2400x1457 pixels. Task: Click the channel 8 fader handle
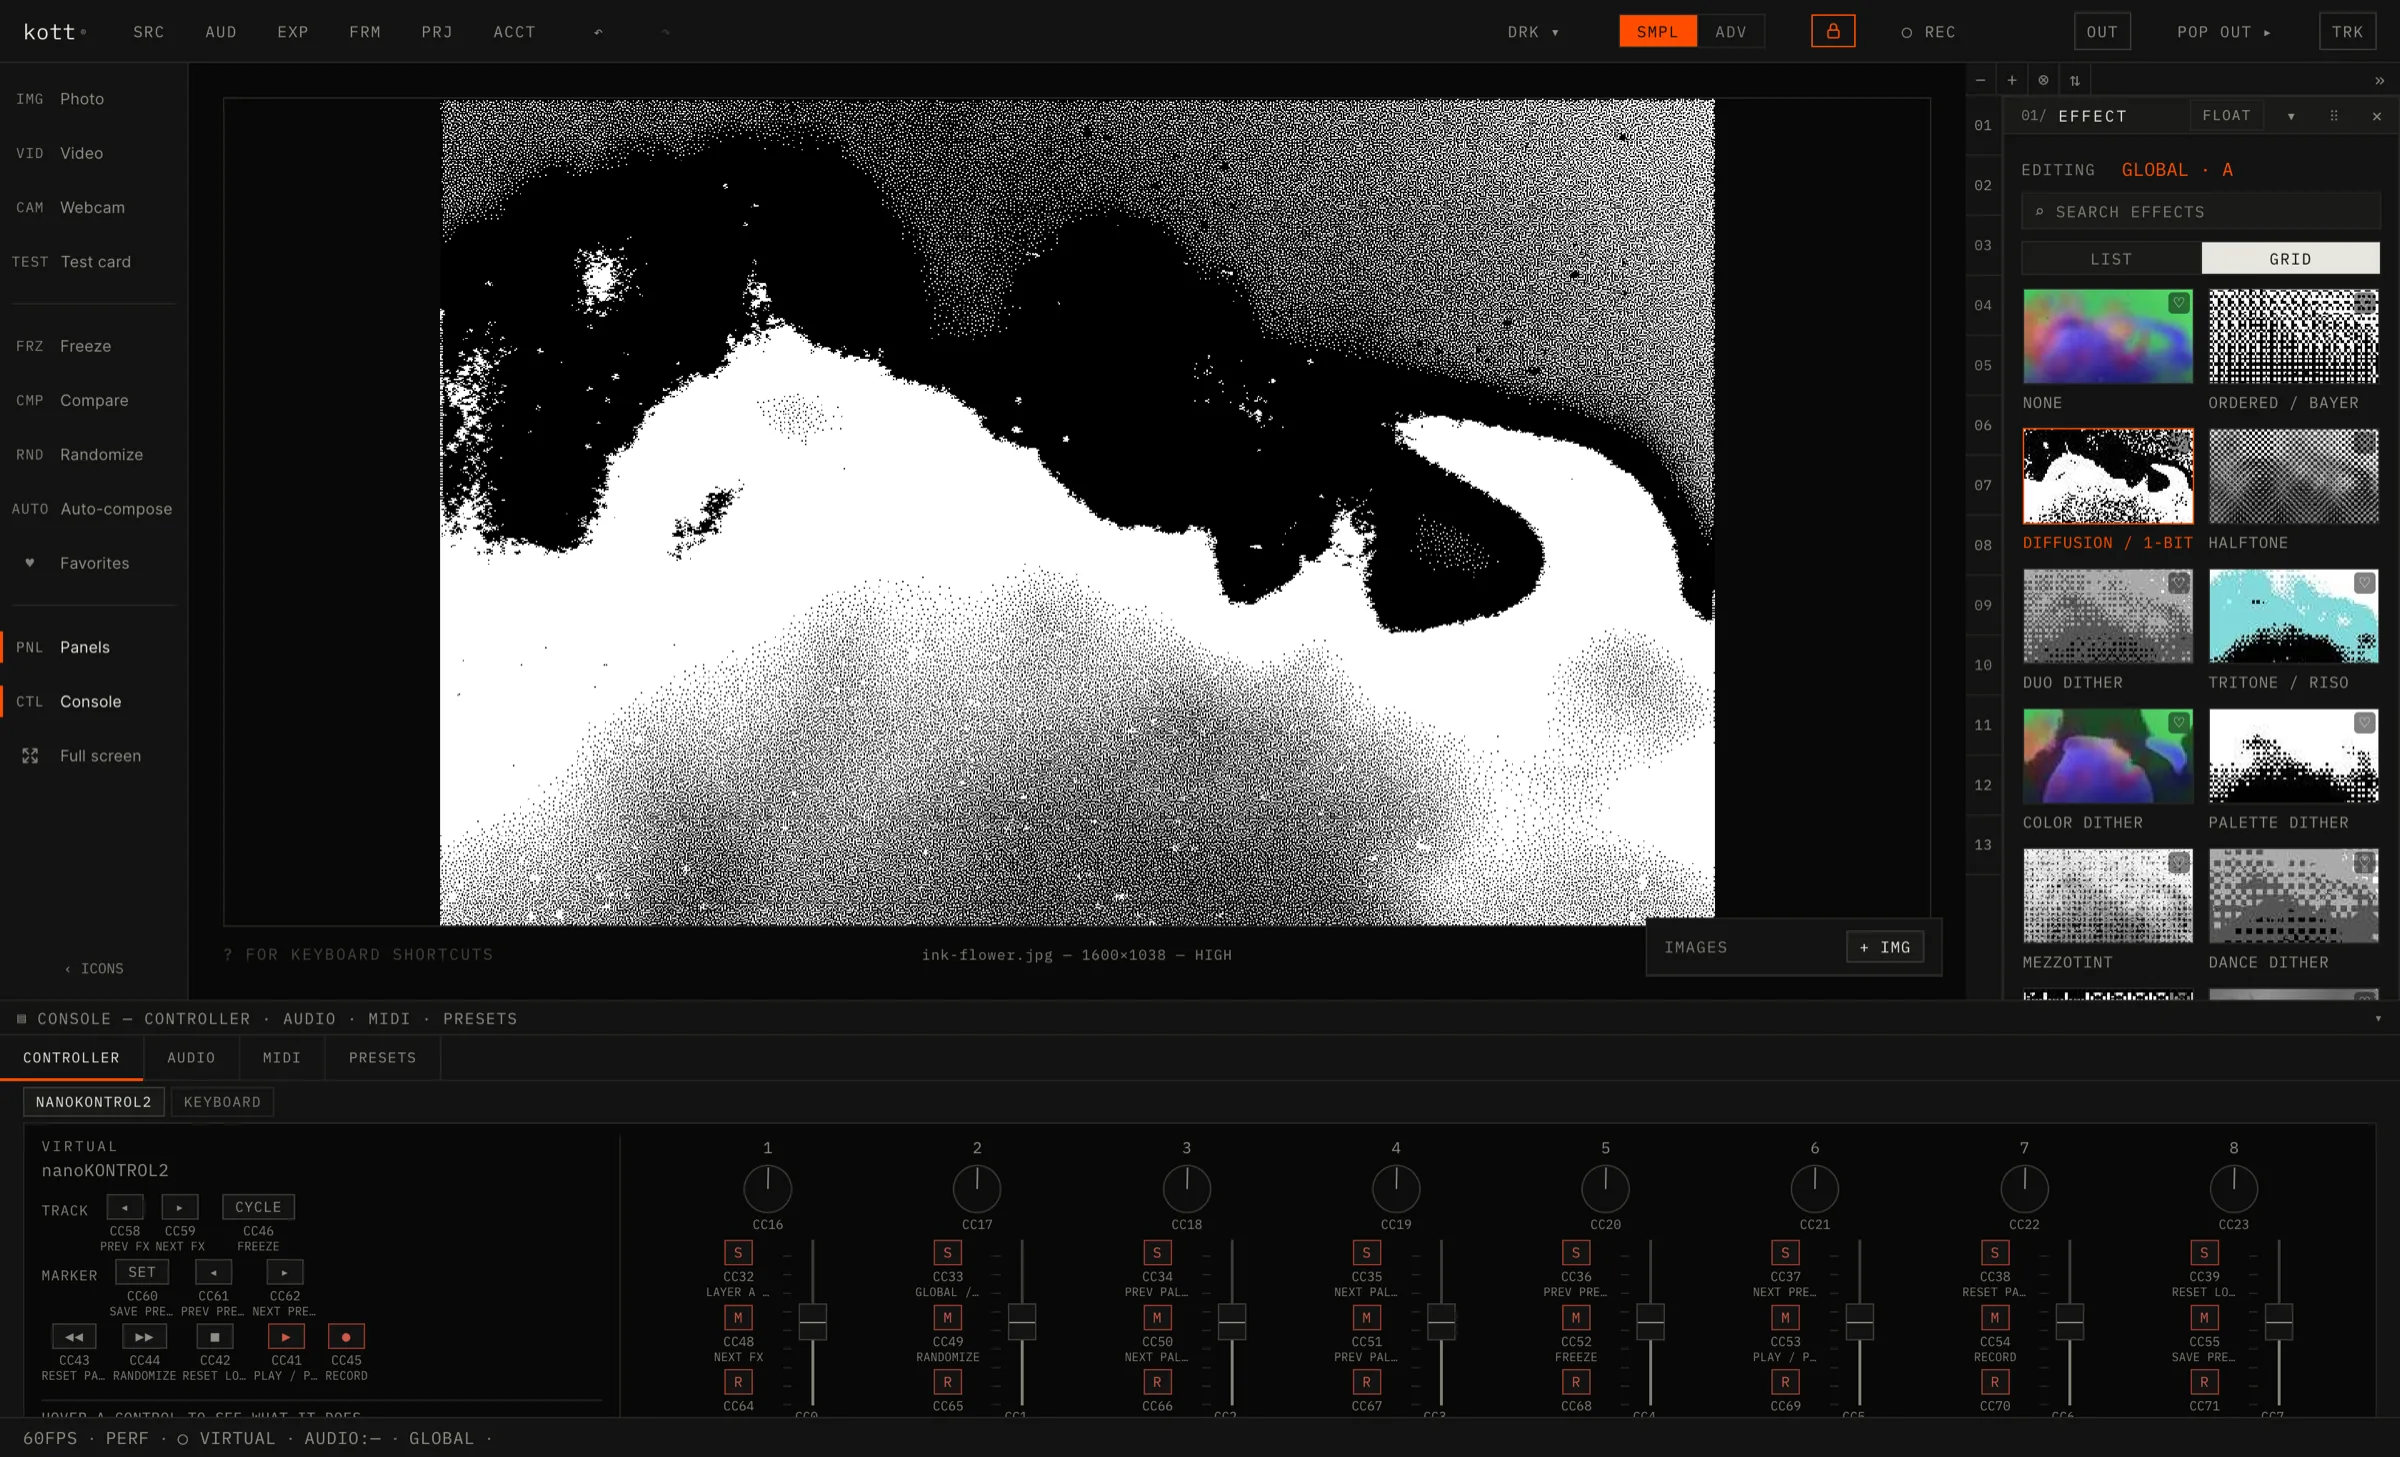2279,1322
